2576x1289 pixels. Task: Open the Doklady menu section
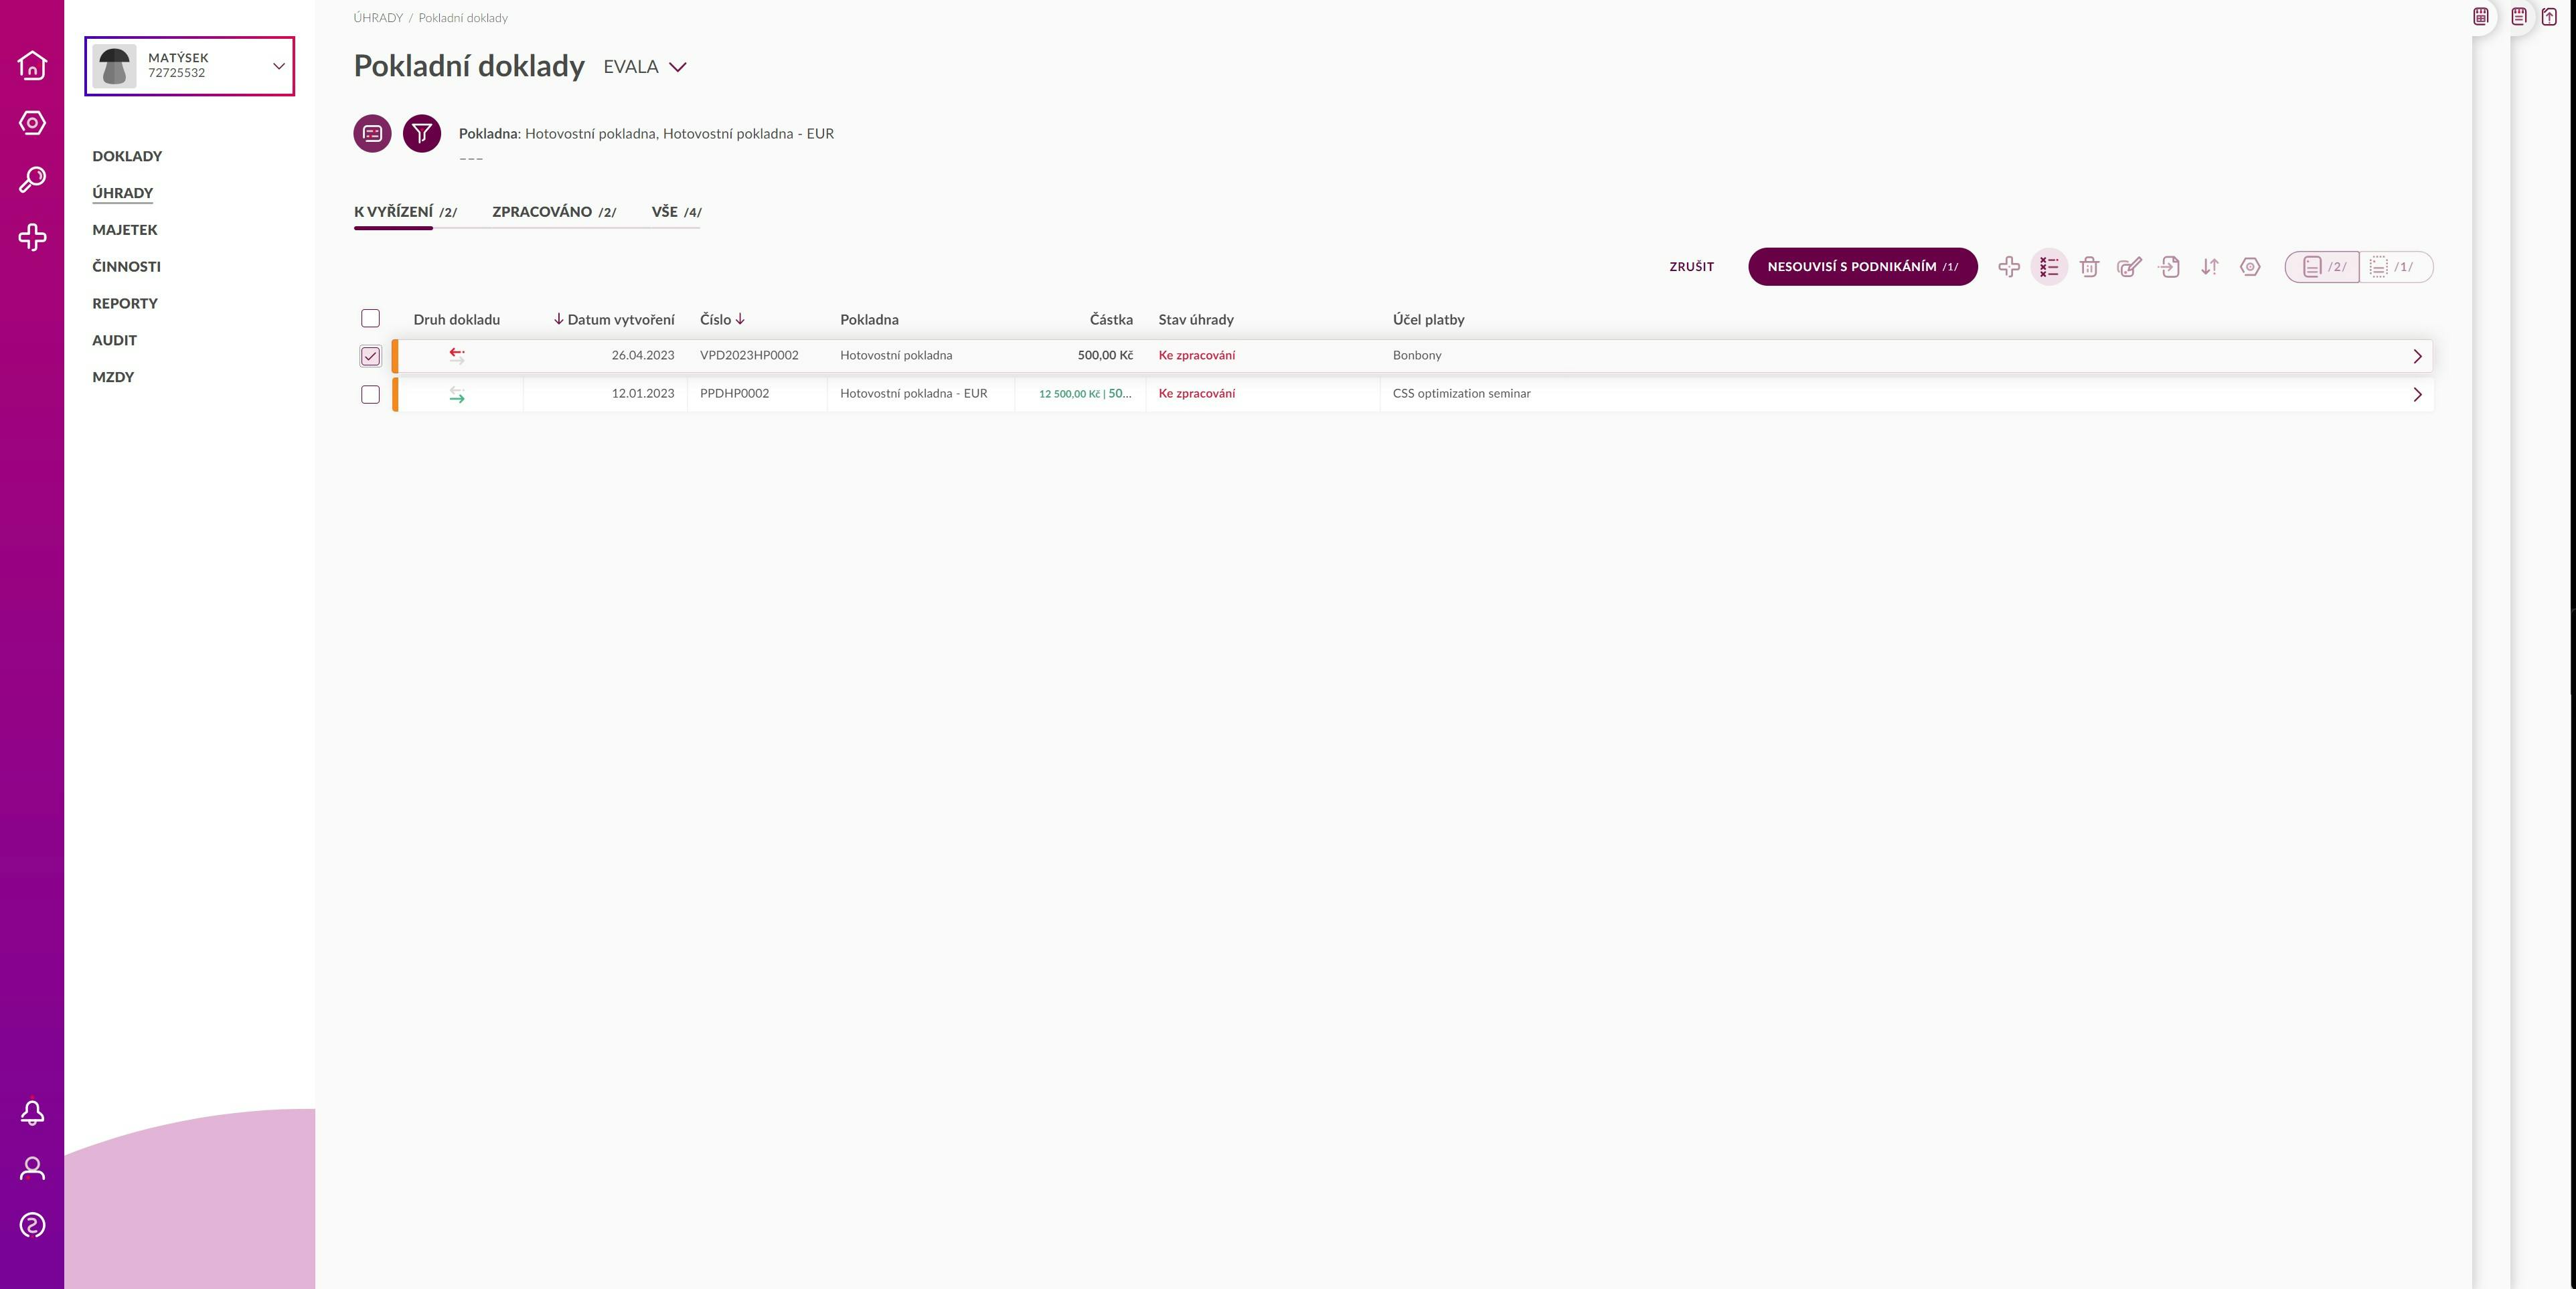127,156
